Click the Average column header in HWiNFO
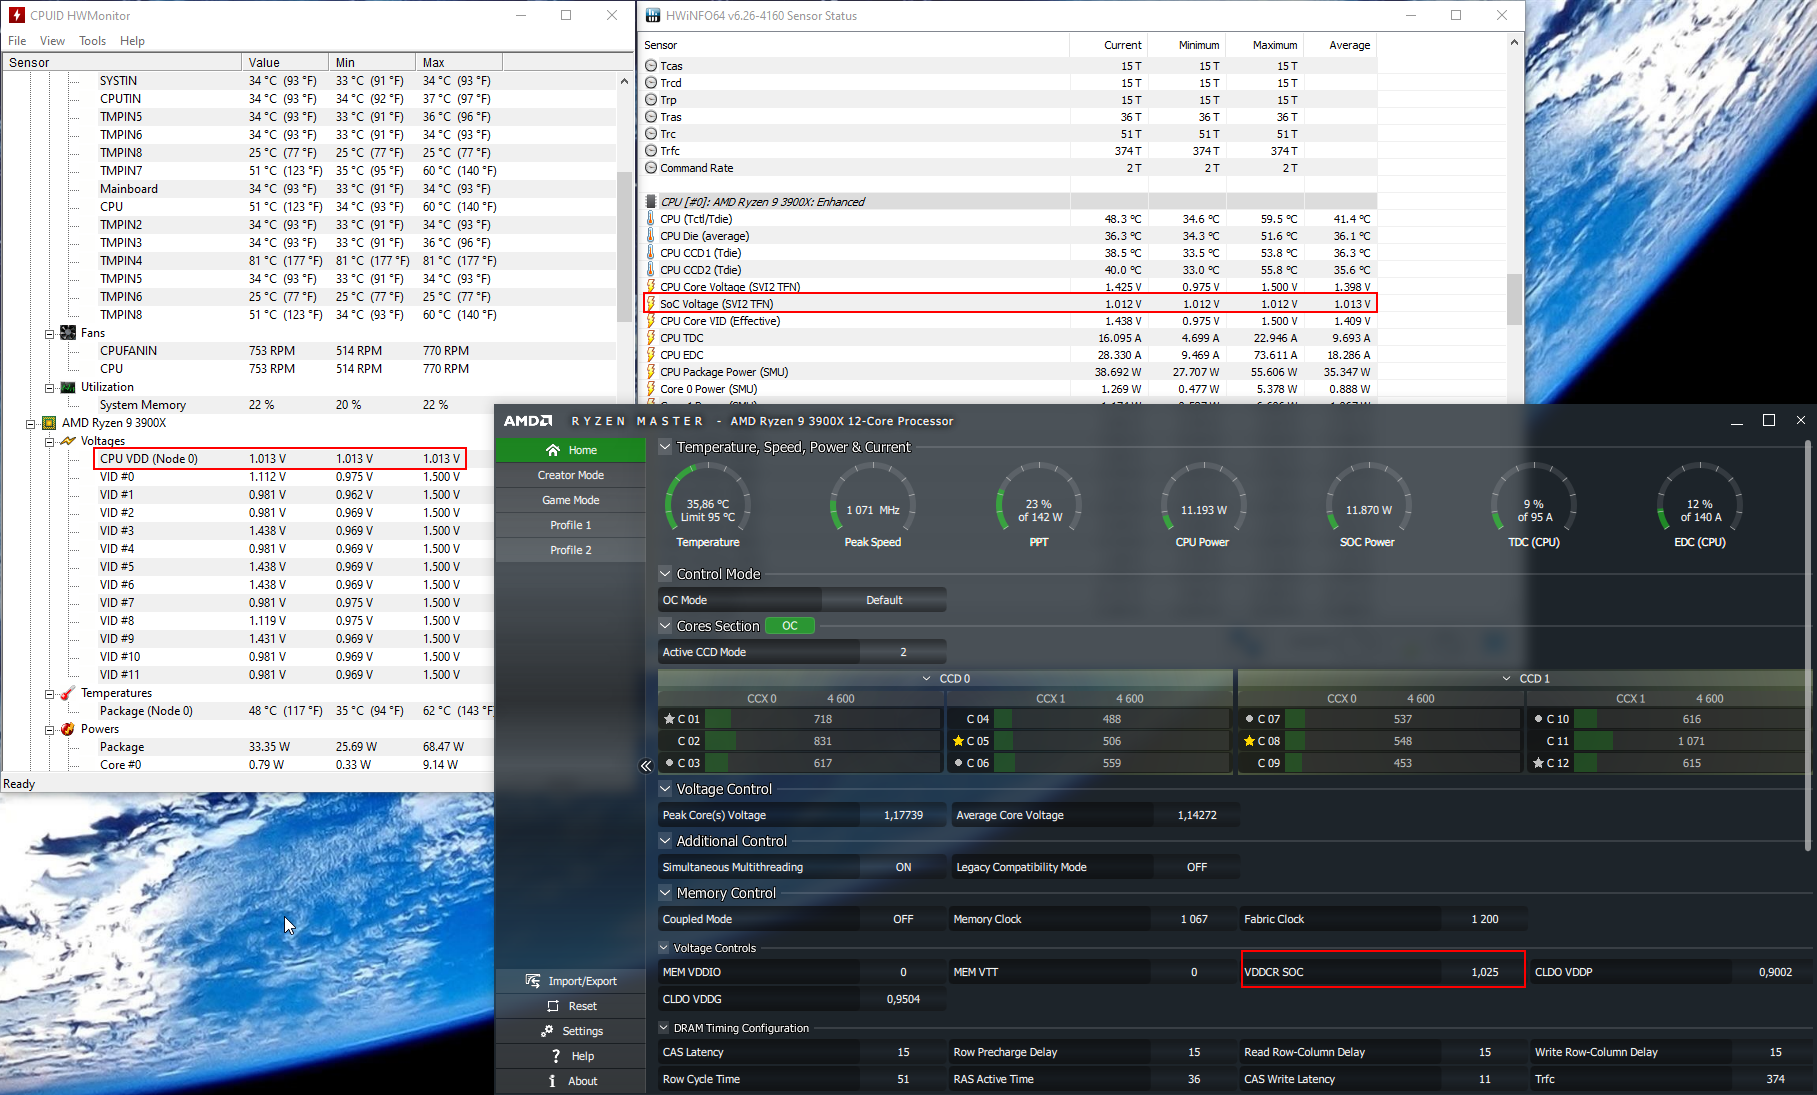 [1341, 45]
